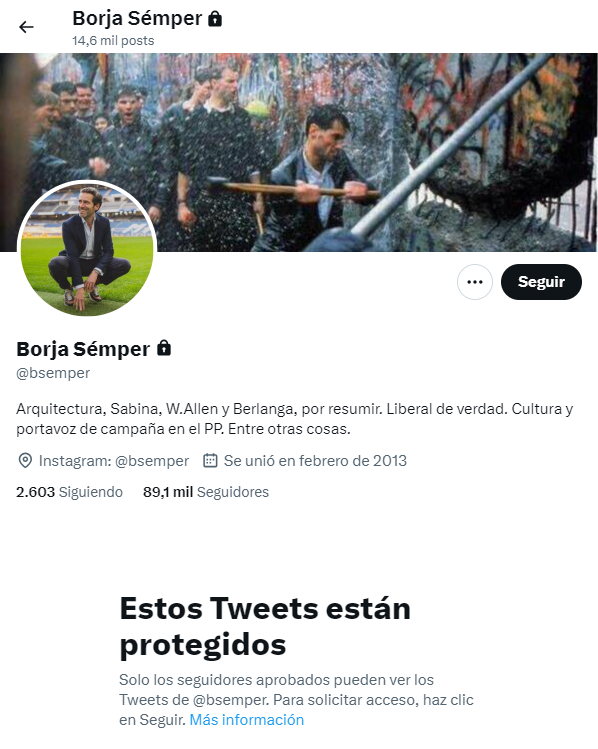This screenshot has width=598, height=749.
Task: Click the Estos Tweets están protegidos heading
Action: click(265, 626)
